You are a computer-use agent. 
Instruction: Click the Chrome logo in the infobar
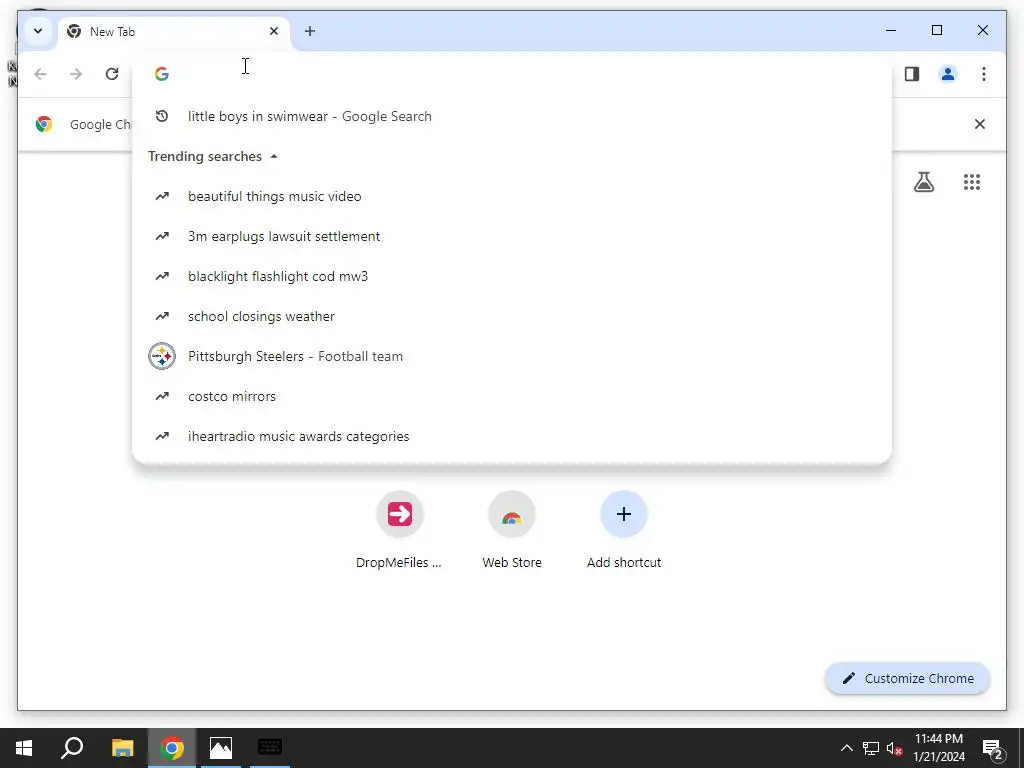tap(44, 124)
